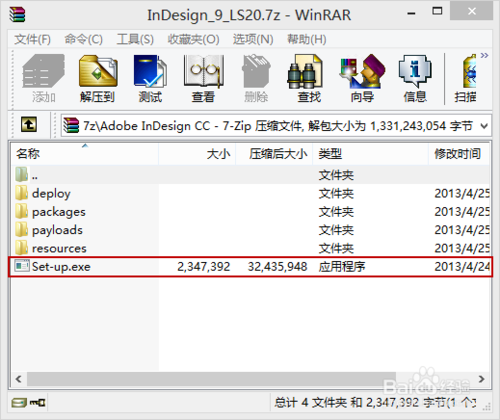This screenshot has height=420, width=500.
Task: Select the packages folder icon
Action: point(22,211)
